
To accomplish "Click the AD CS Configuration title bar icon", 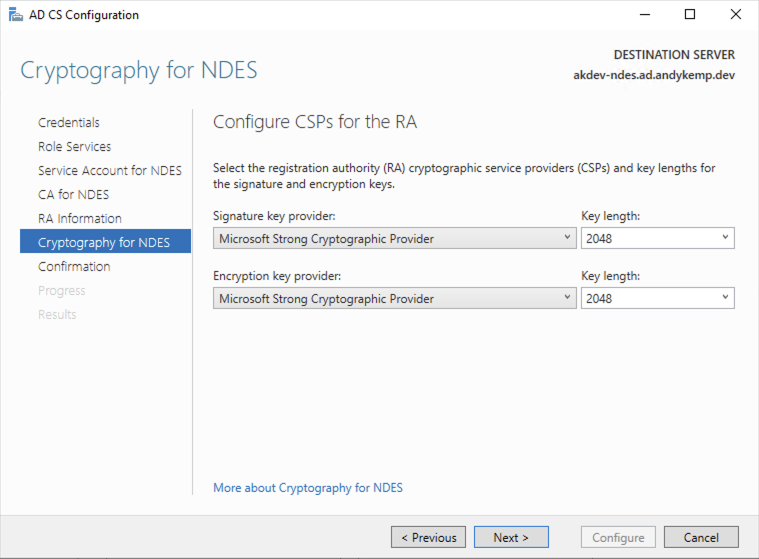I will [15, 15].
